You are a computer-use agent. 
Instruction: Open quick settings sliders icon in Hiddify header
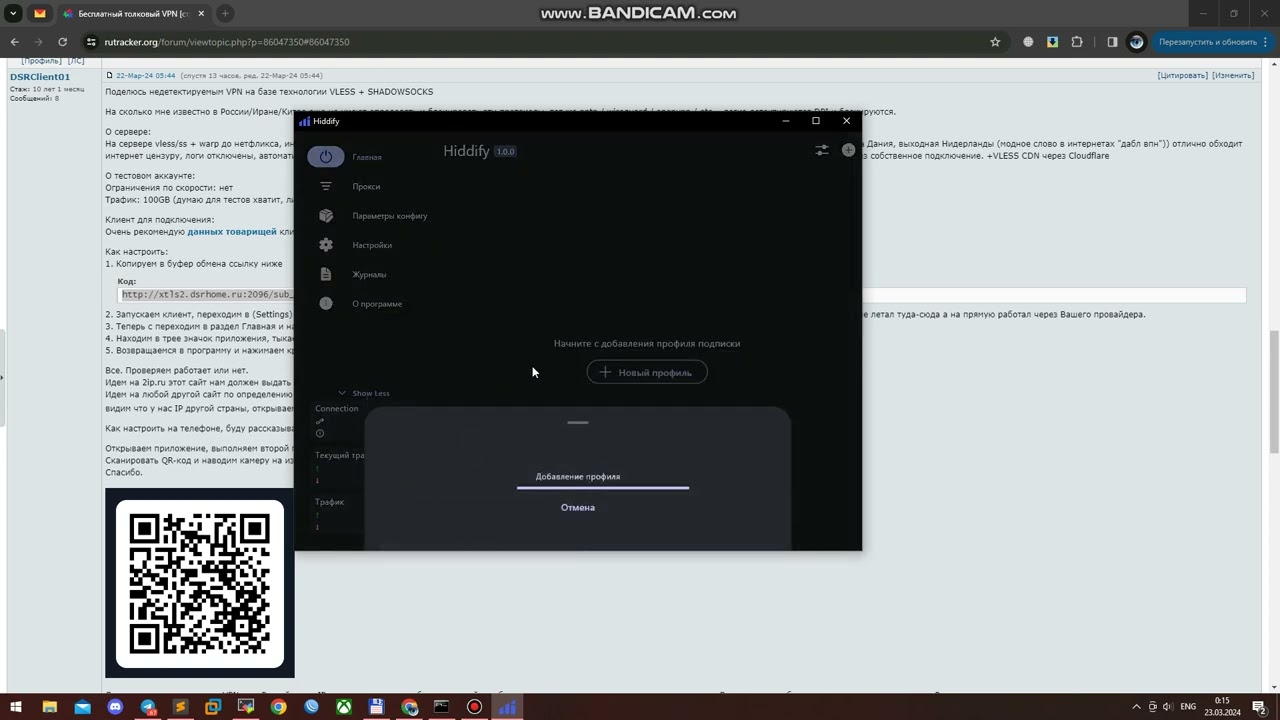pos(822,150)
